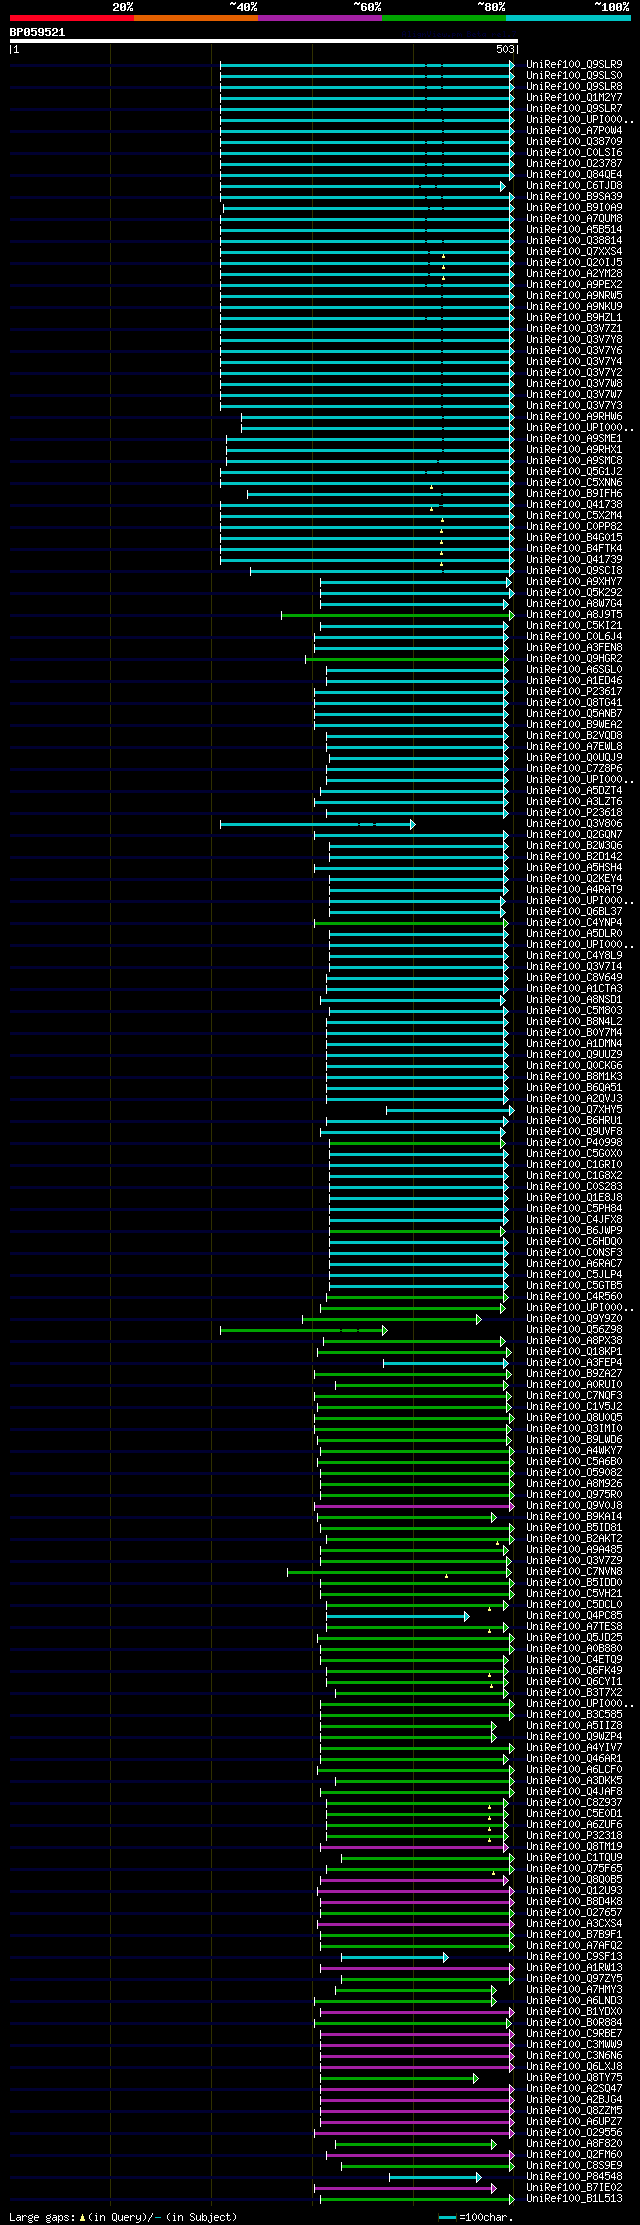Click the purple bar for UniRef100_Q9V0J8

point(414,1506)
